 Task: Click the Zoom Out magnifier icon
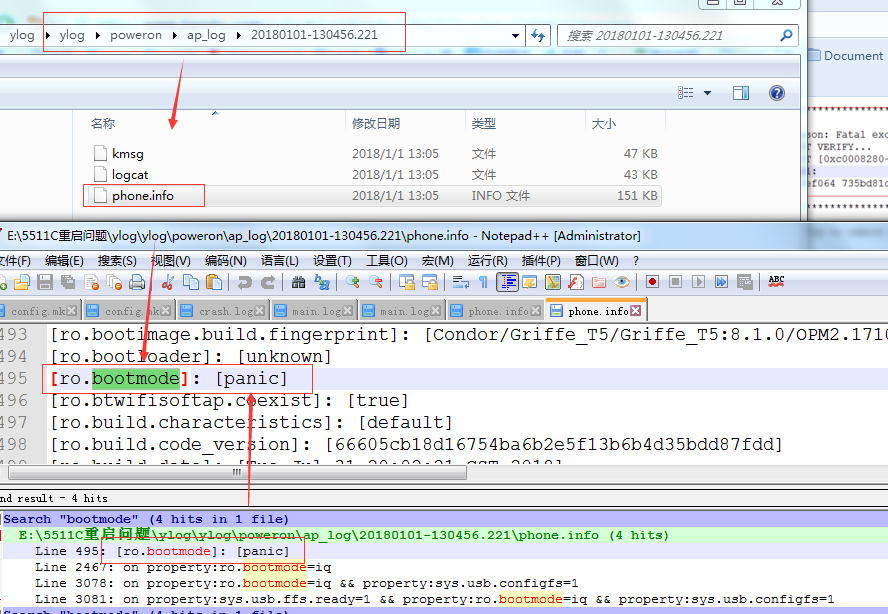pos(375,282)
